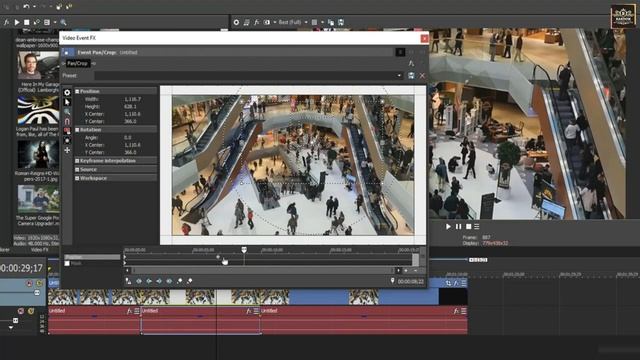Toggle the snapping magnet icon in Pan/Crop

click(67, 121)
